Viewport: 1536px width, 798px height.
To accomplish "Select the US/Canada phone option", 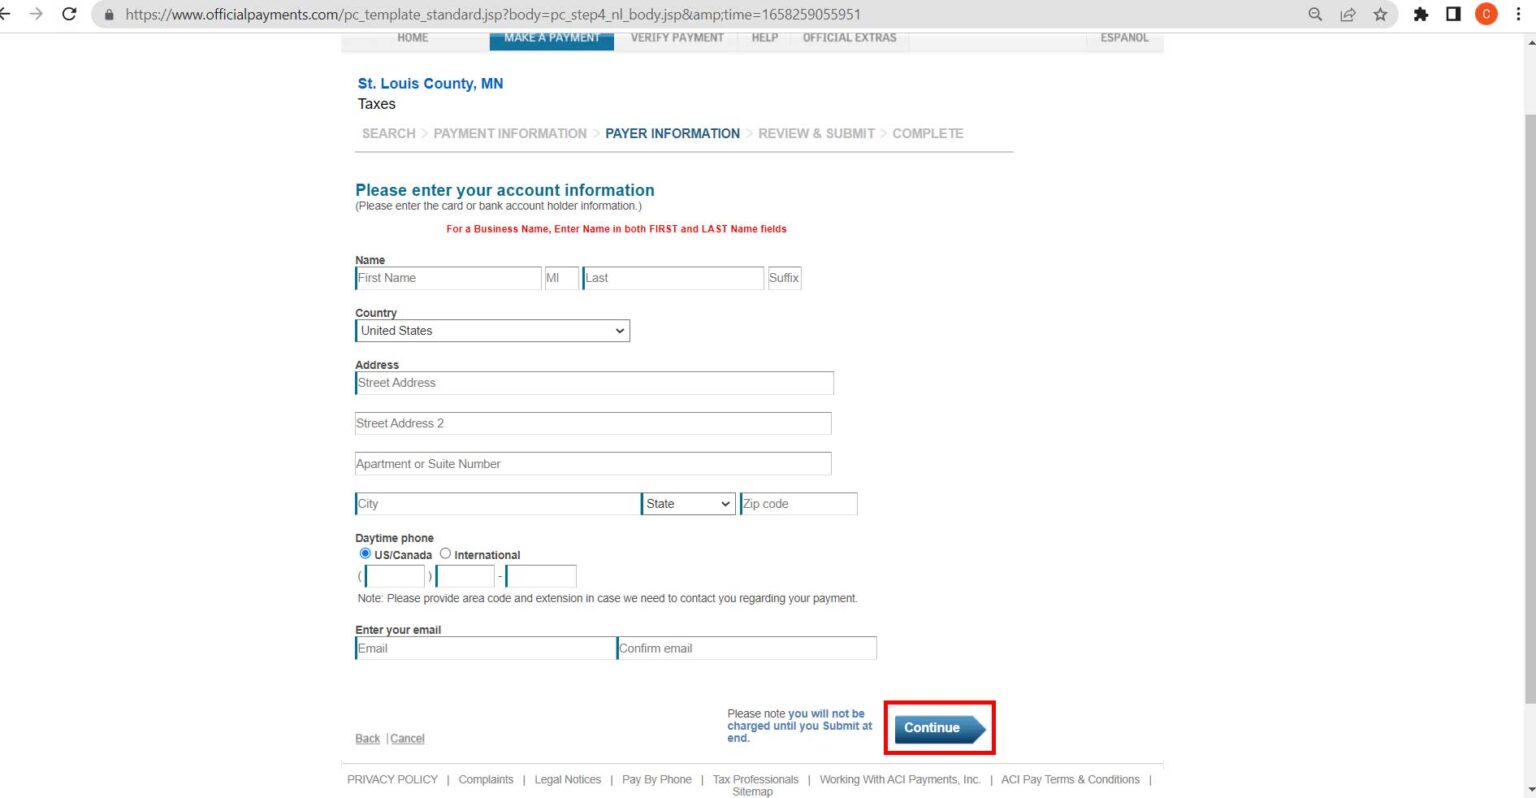I will 365,553.
